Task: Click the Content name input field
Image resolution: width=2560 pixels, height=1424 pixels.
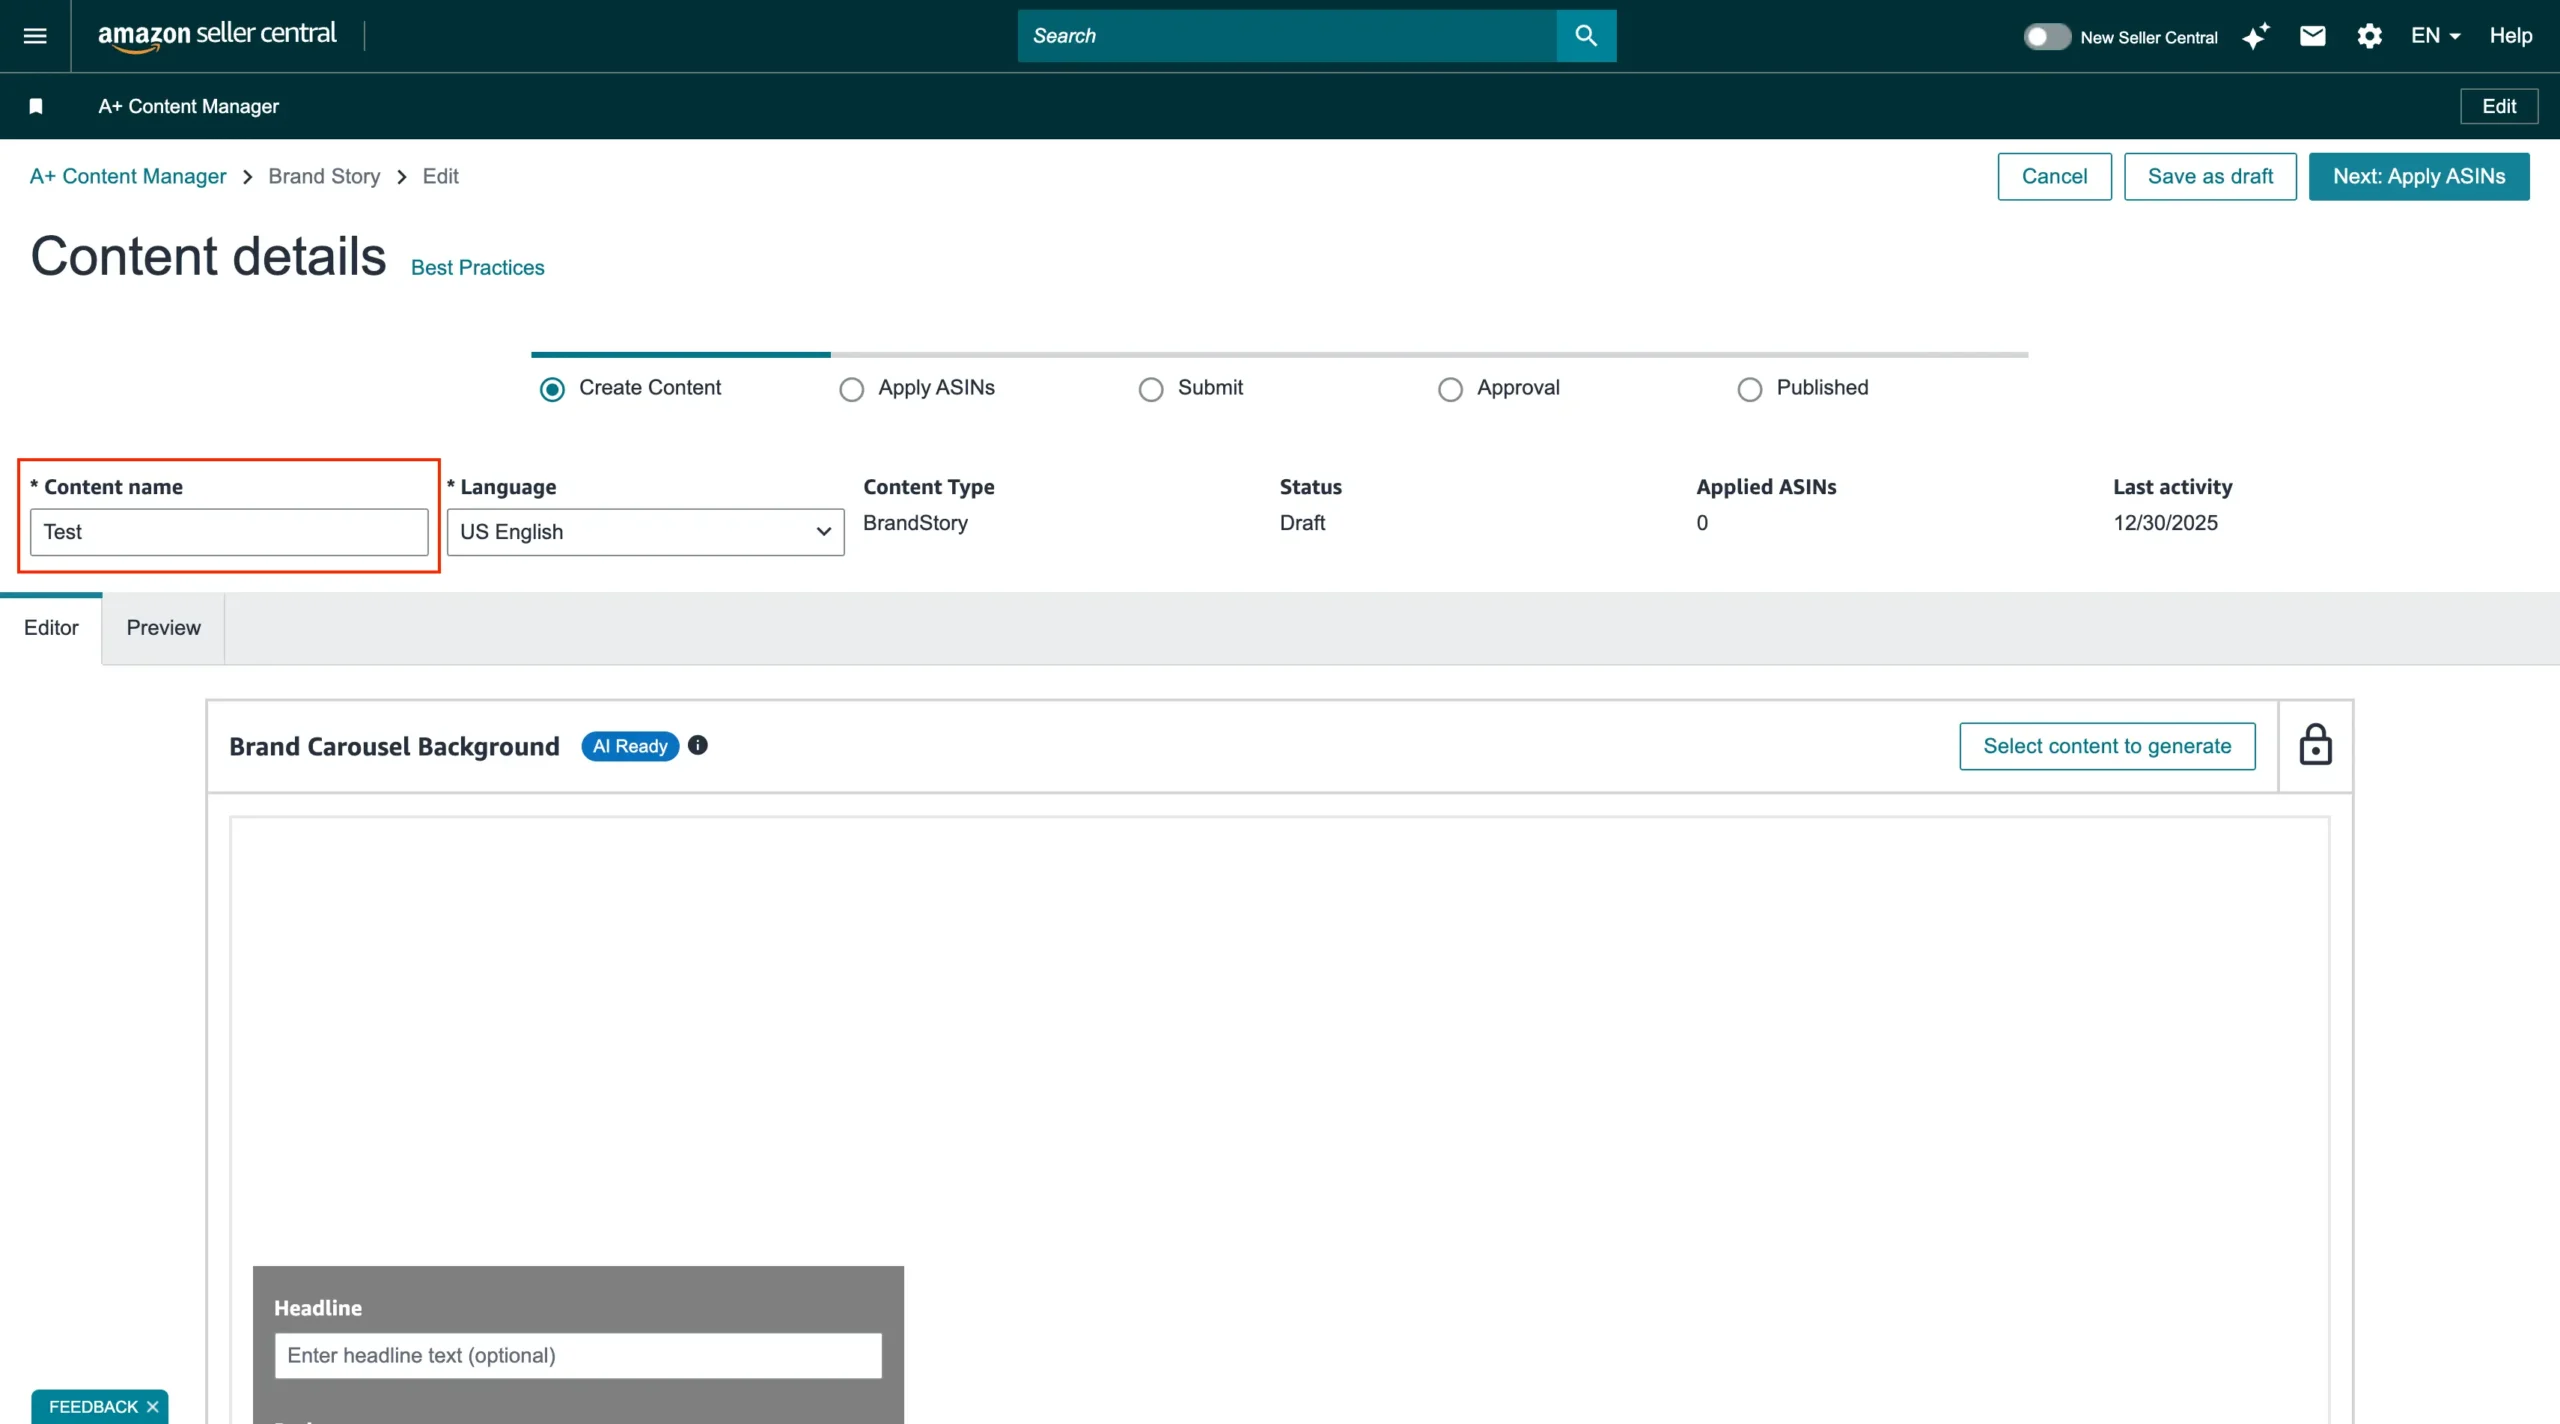Action: click(229, 532)
